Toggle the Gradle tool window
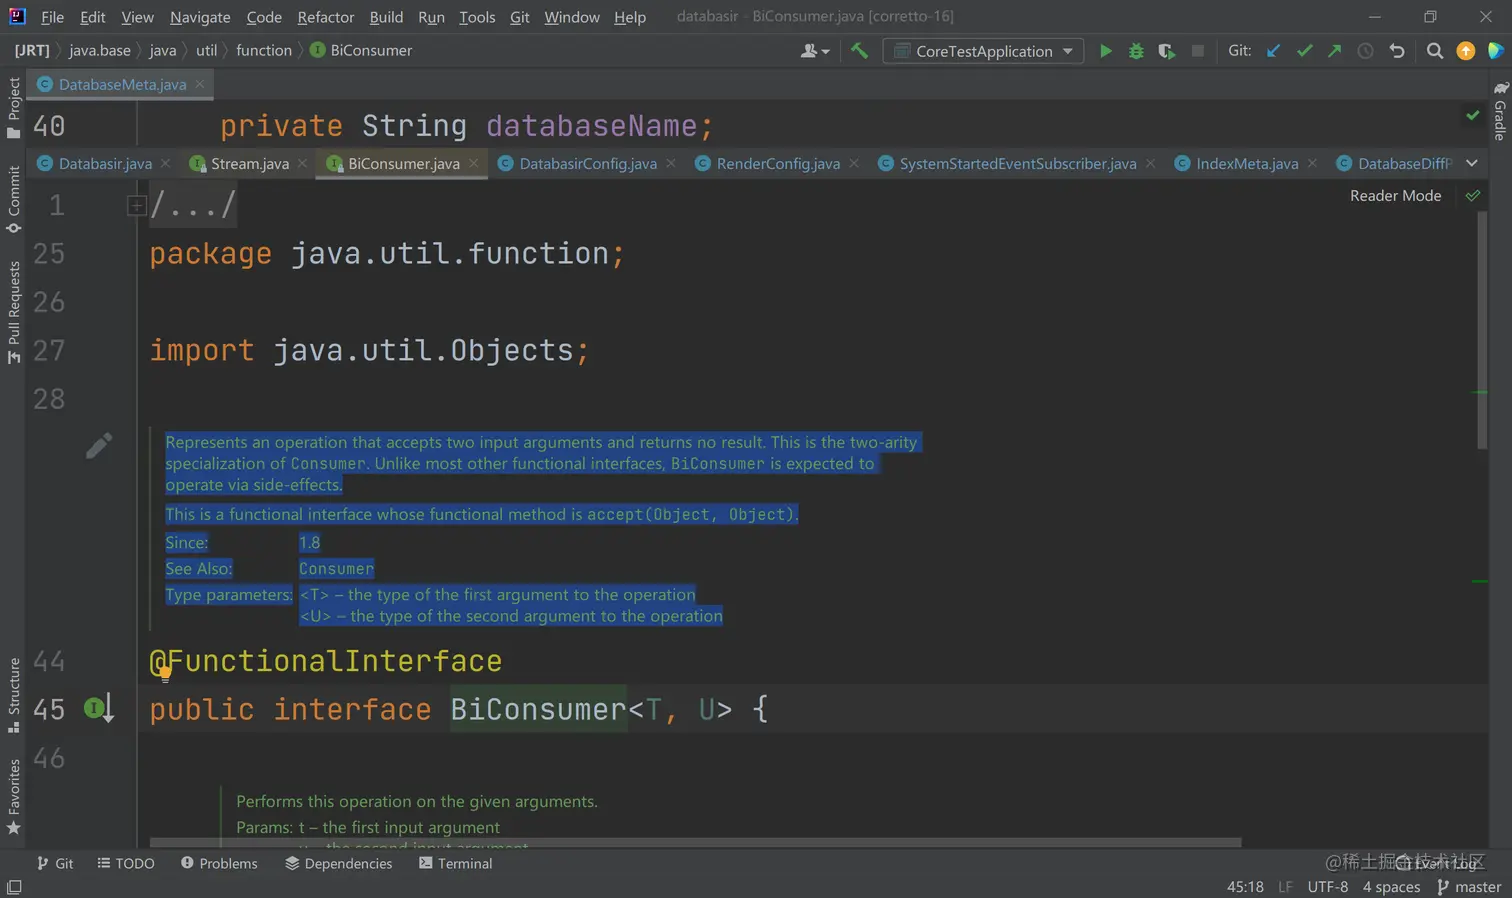 coord(1500,111)
